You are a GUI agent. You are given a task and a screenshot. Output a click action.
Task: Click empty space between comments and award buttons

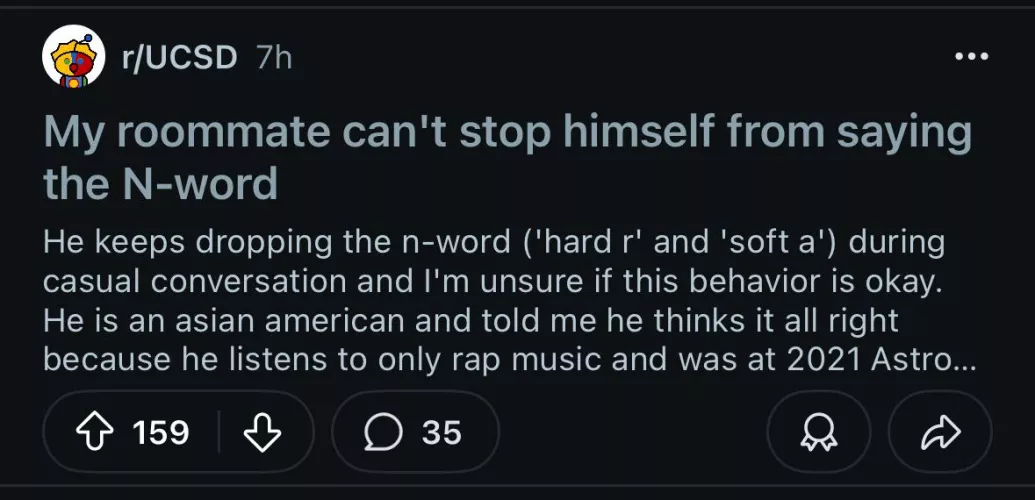tap(630, 432)
